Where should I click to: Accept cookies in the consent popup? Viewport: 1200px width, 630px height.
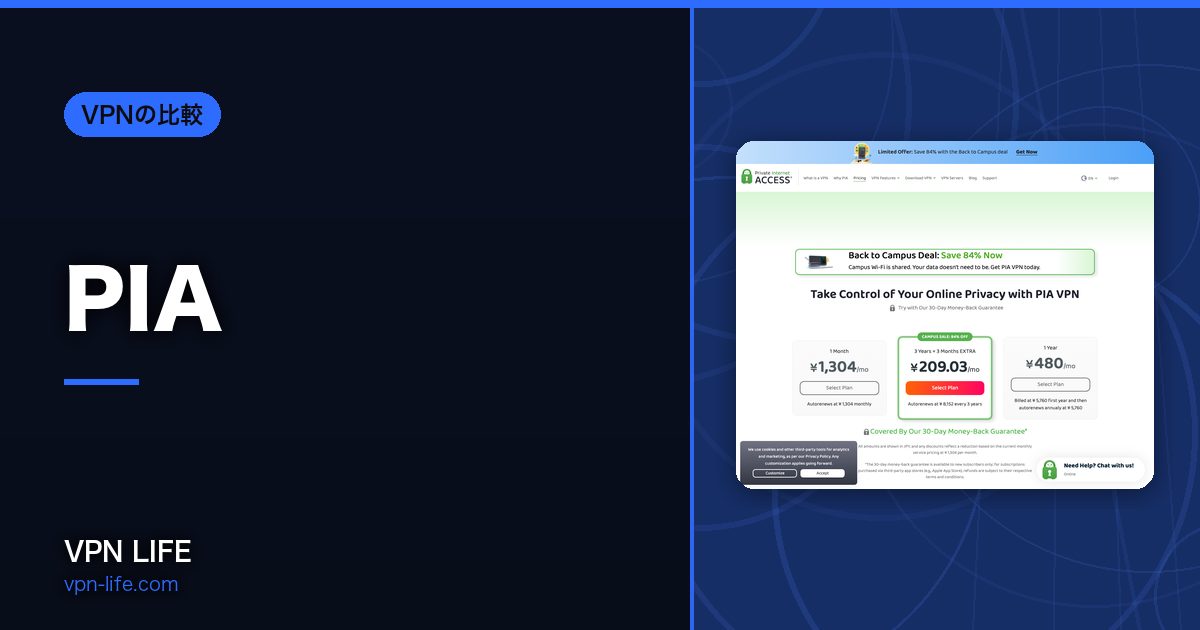point(822,473)
